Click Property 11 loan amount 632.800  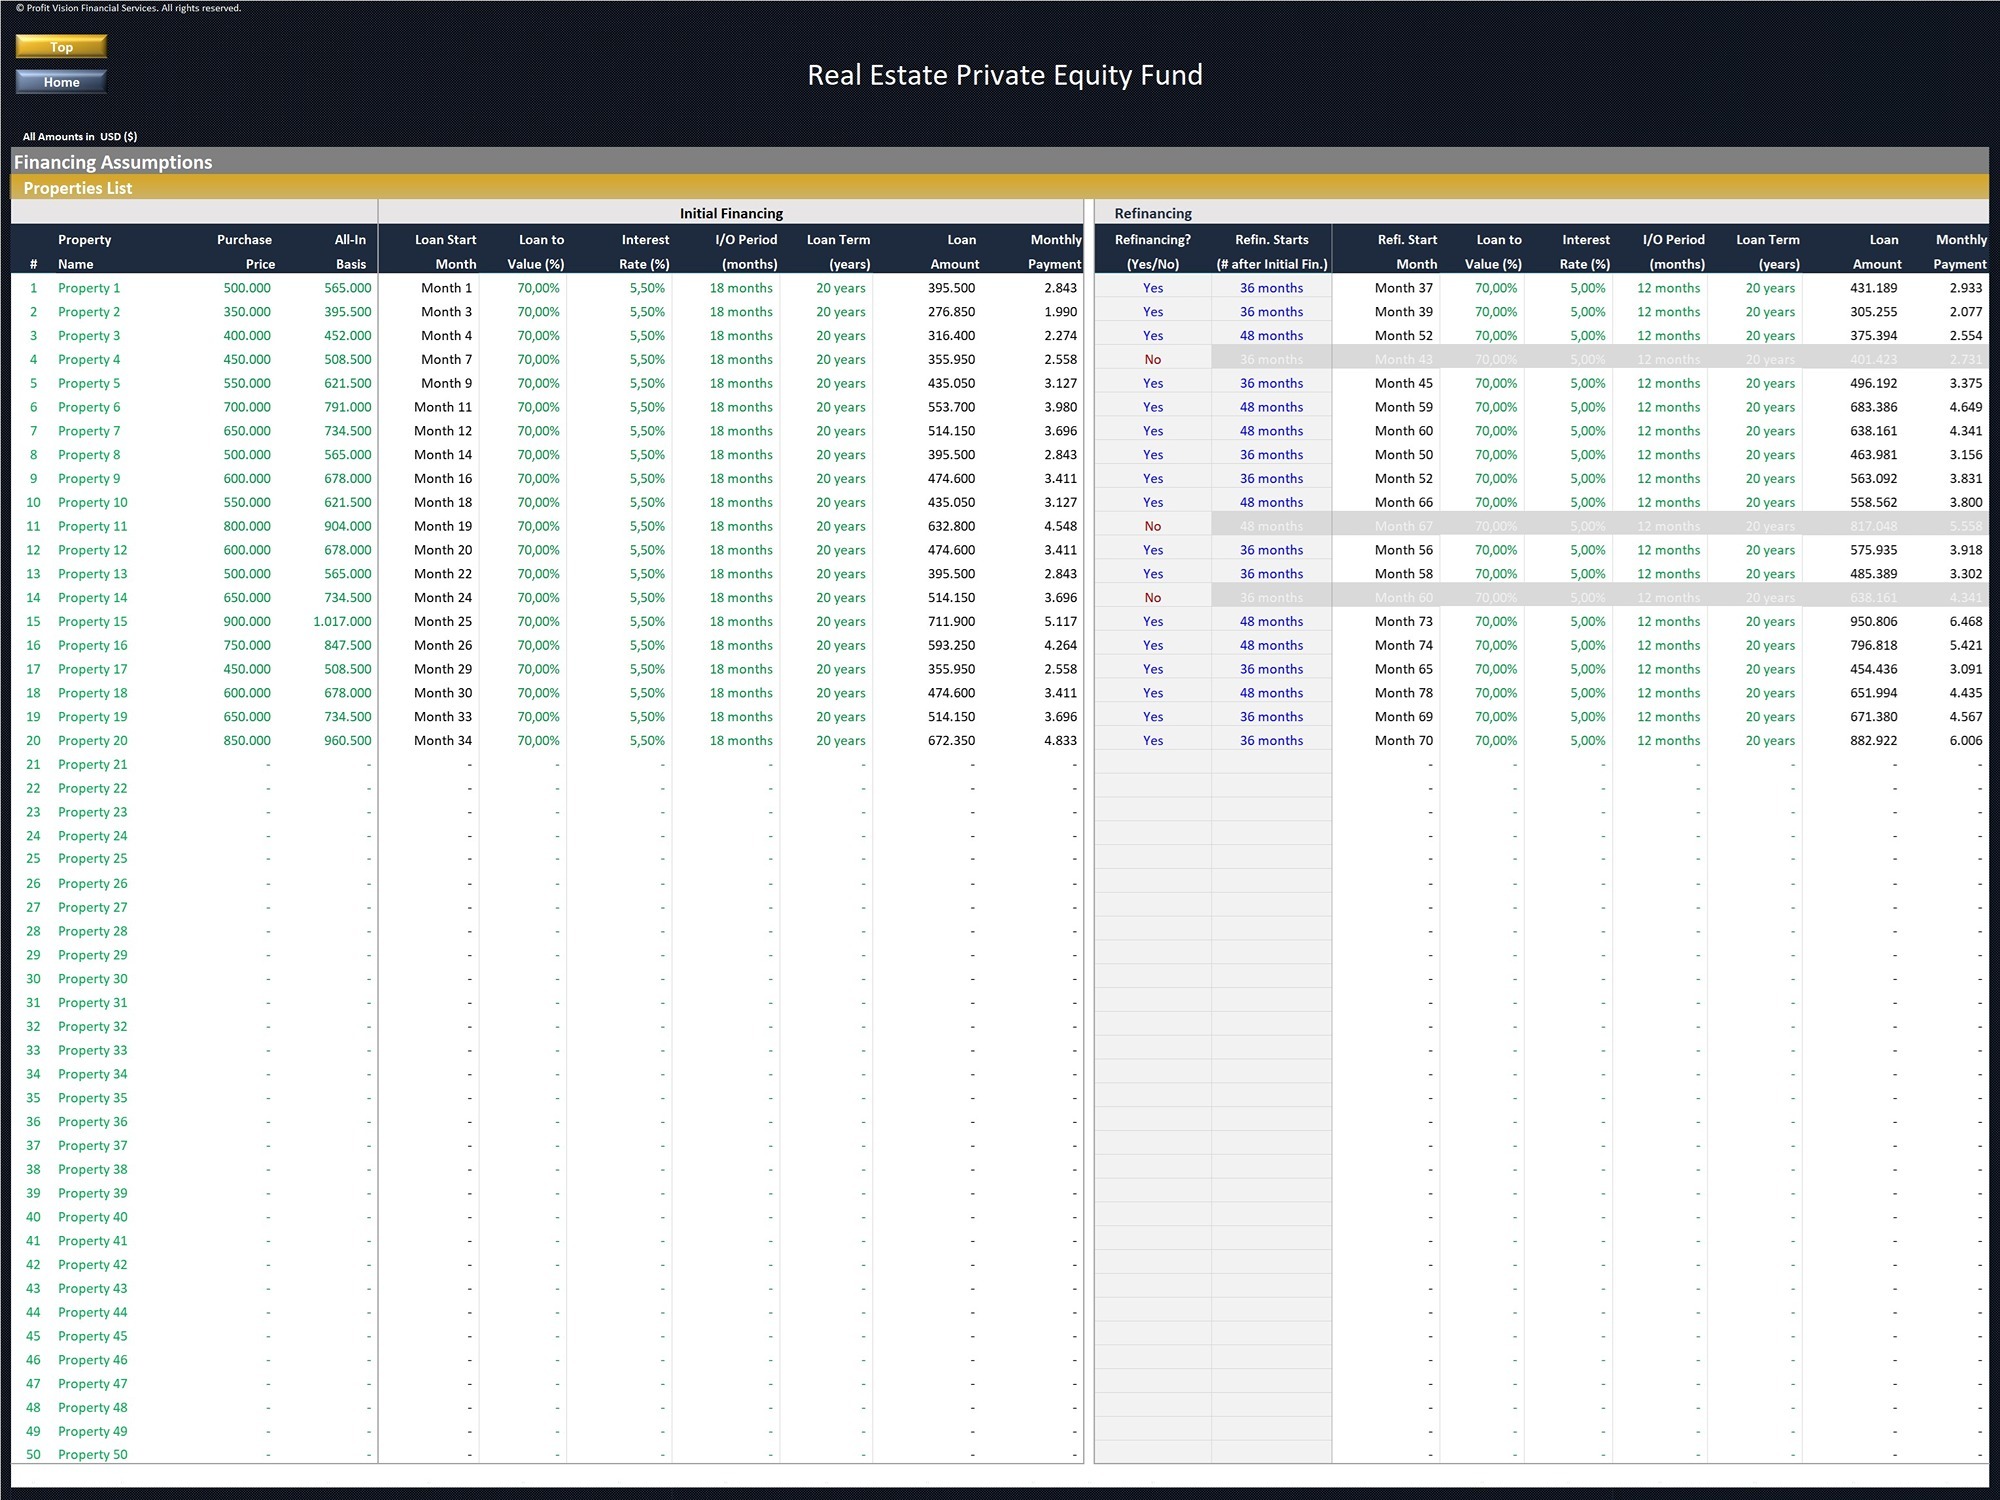point(951,527)
